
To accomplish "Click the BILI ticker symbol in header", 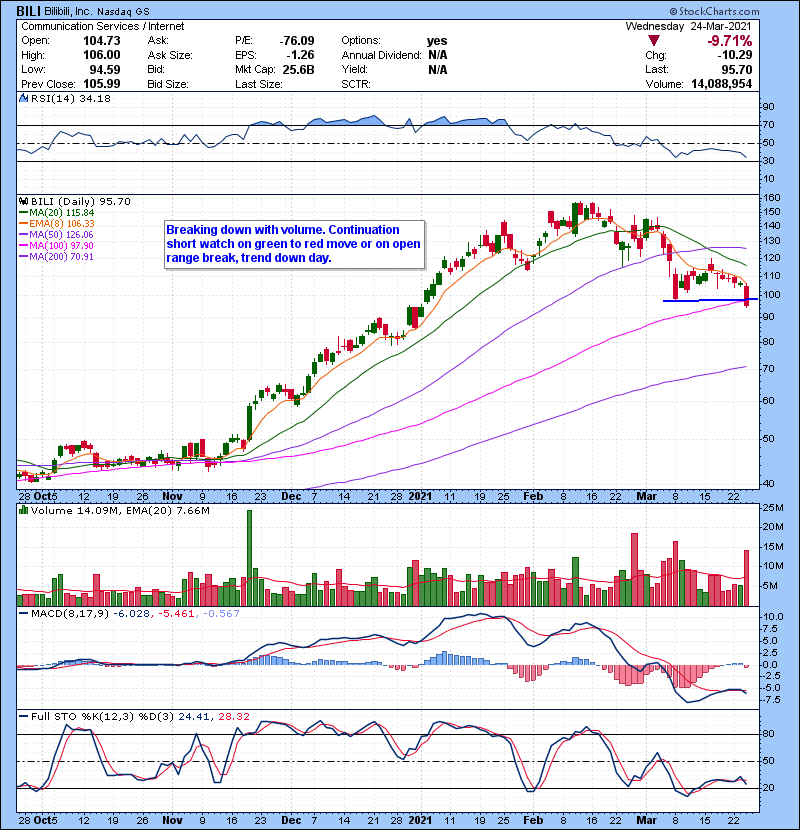I will coord(29,11).
